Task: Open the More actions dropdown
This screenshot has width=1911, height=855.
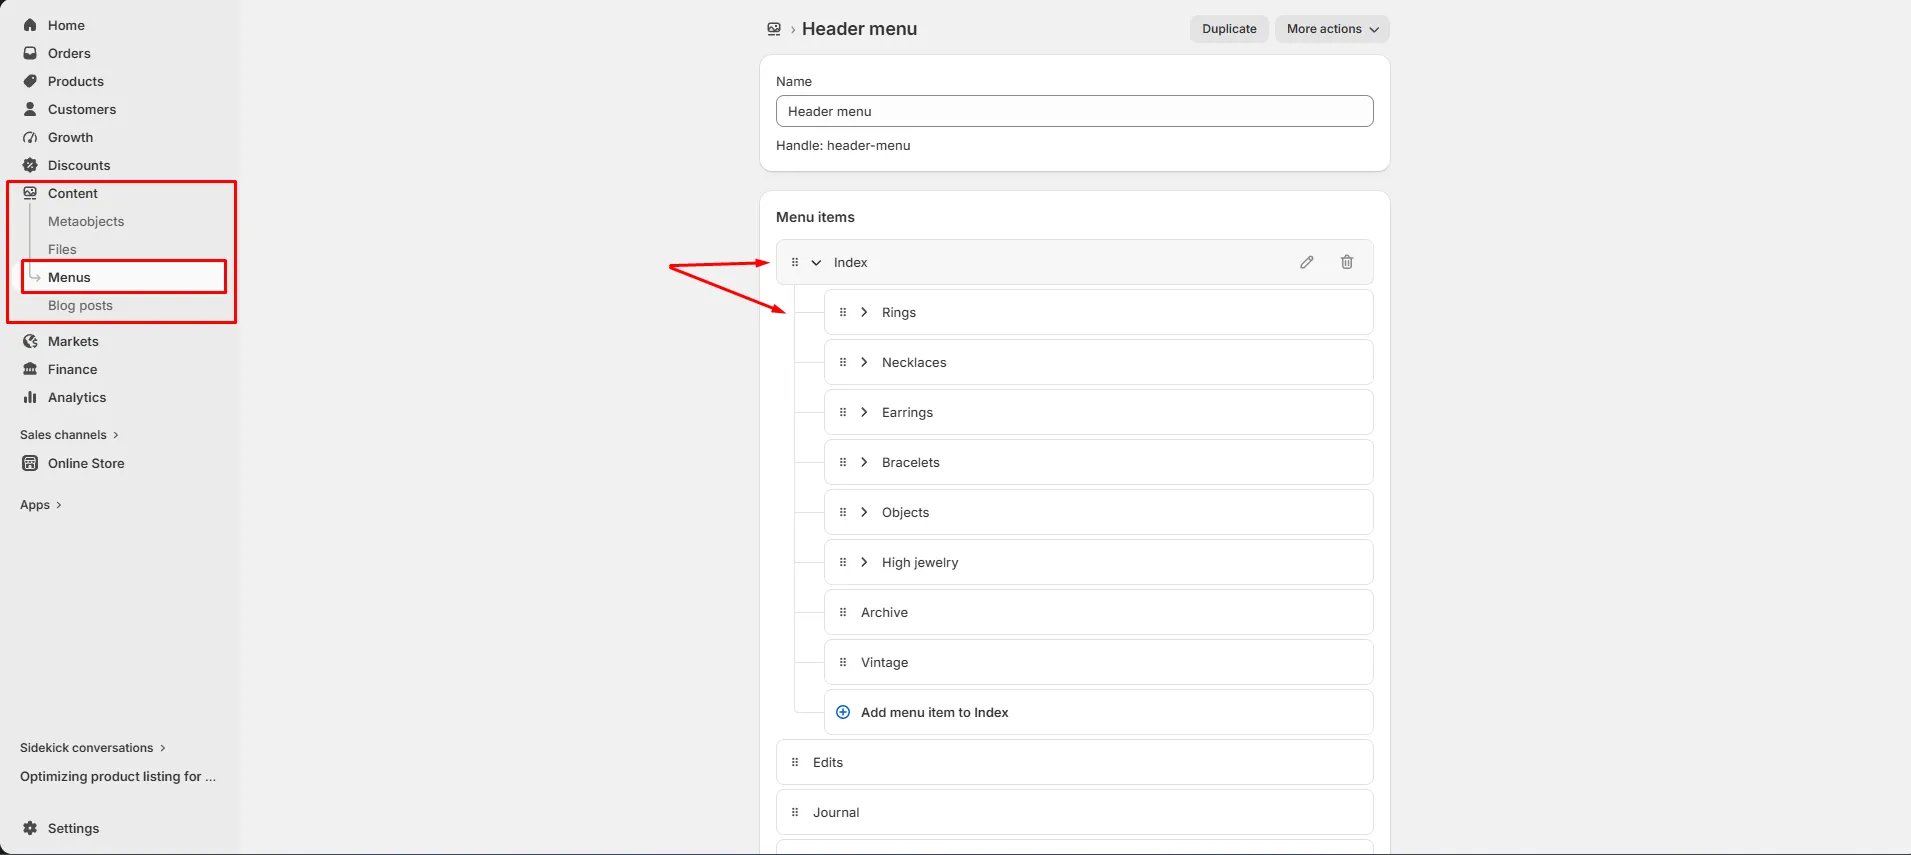Action: point(1332,29)
